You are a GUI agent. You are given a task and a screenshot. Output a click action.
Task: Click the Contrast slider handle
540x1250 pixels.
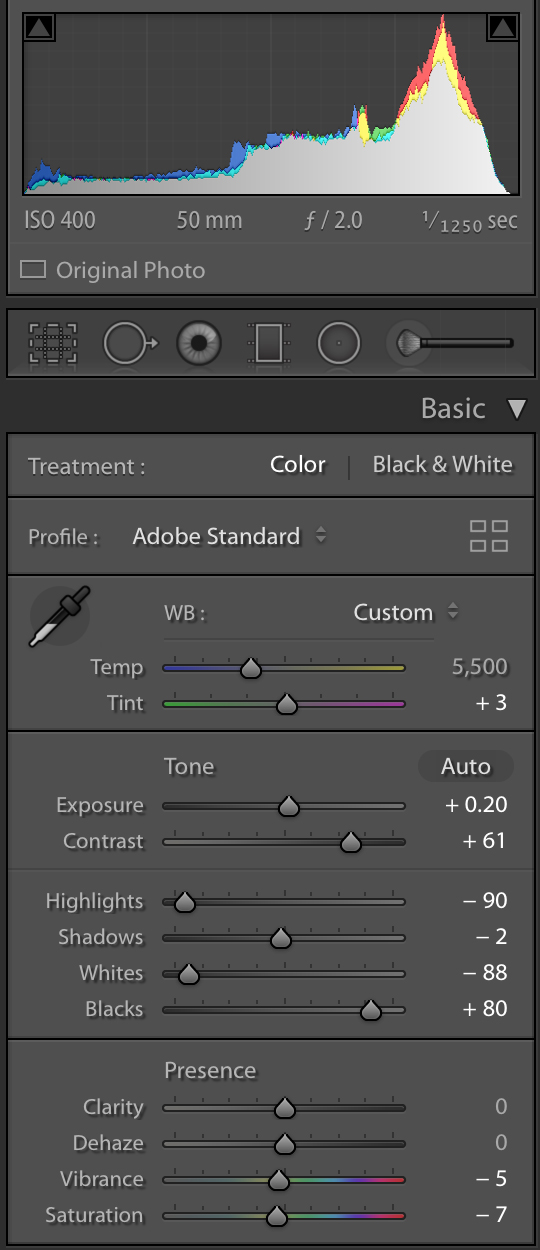[350, 843]
